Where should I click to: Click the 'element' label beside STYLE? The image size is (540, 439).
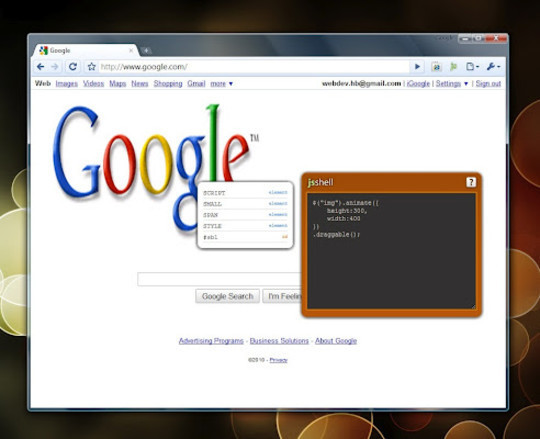pos(278,226)
